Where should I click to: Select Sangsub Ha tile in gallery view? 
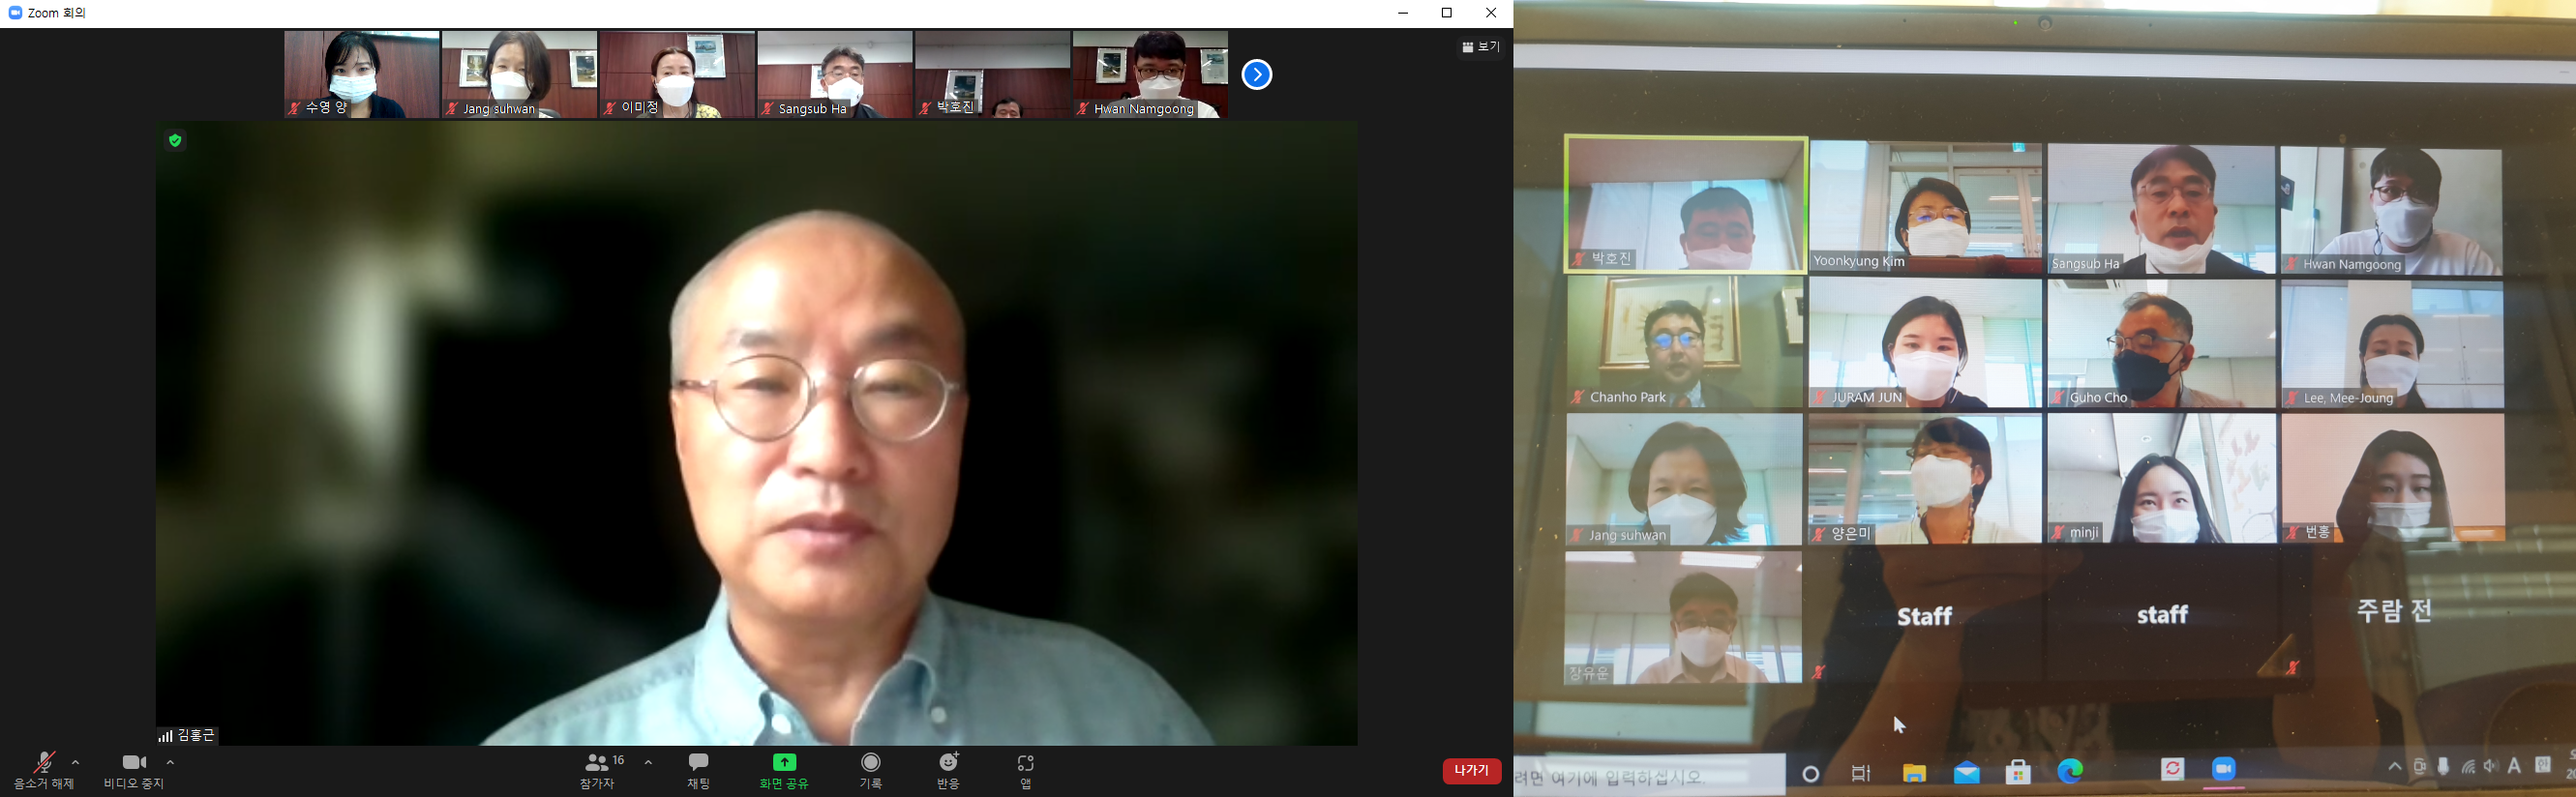point(2161,210)
